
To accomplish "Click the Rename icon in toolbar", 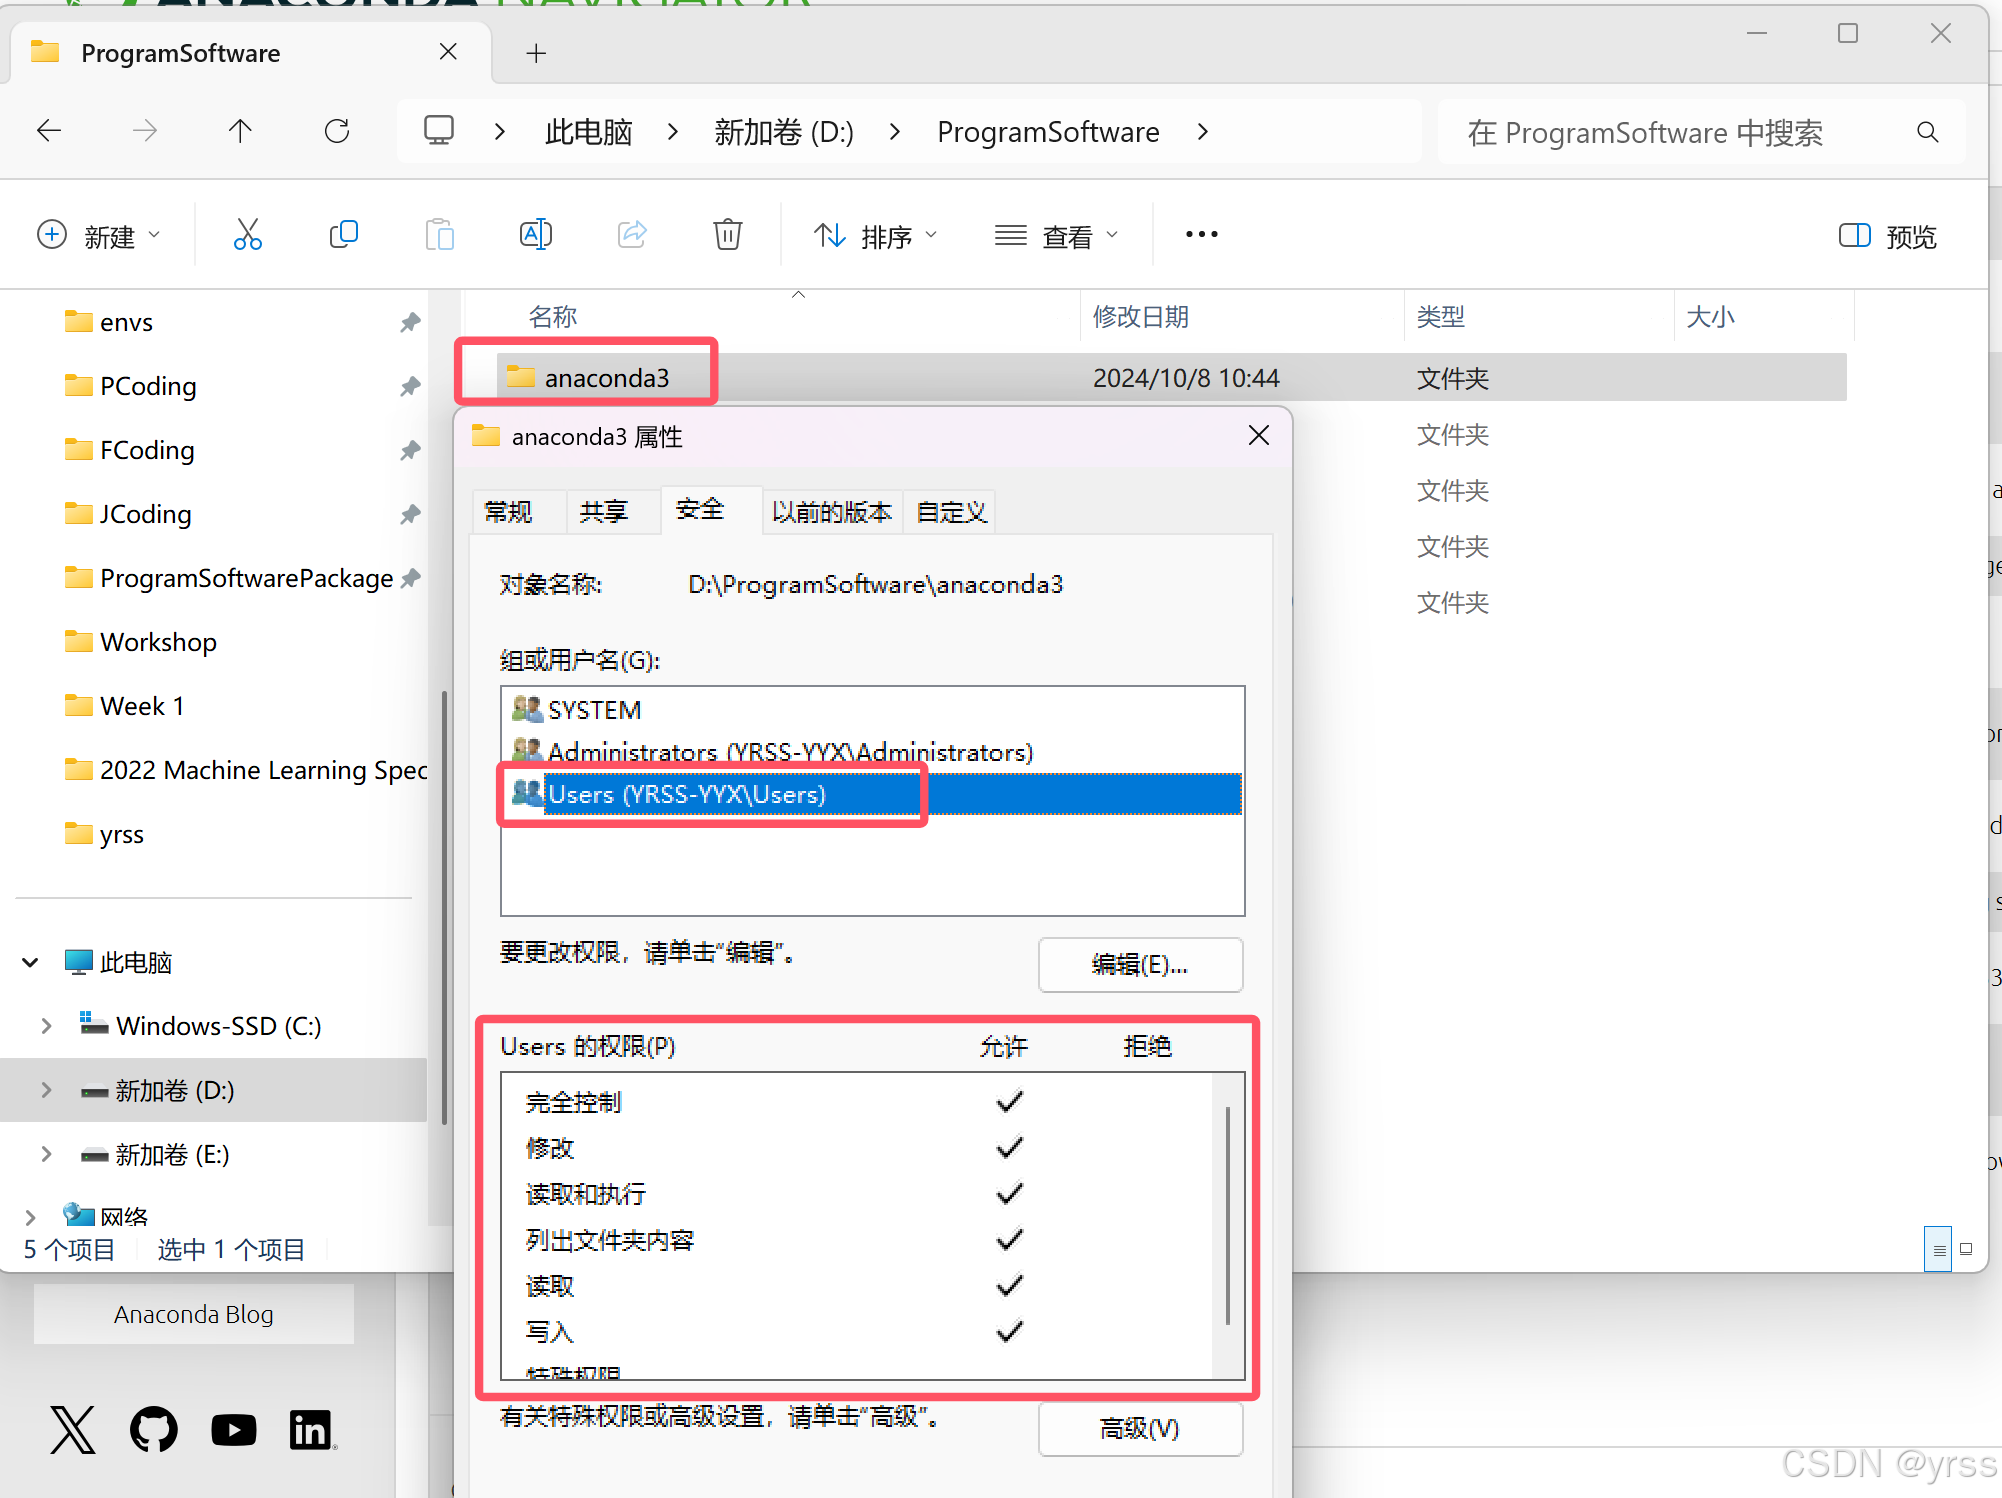I will pyautogui.click(x=536, y=235).
